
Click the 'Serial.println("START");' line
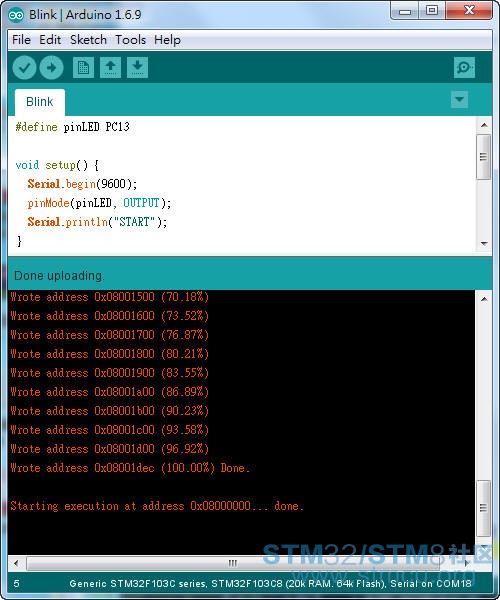click(x=97, y=222)
